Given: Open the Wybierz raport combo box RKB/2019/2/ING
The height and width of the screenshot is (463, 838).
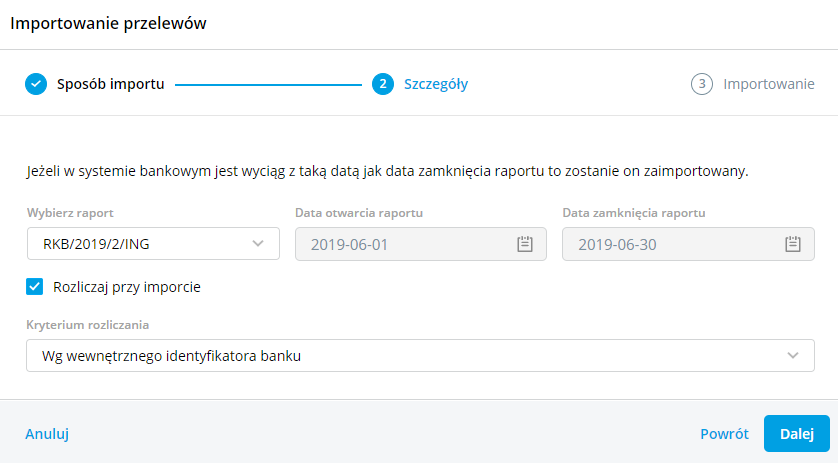Looking at the screenshot, I should pos(140,244).
